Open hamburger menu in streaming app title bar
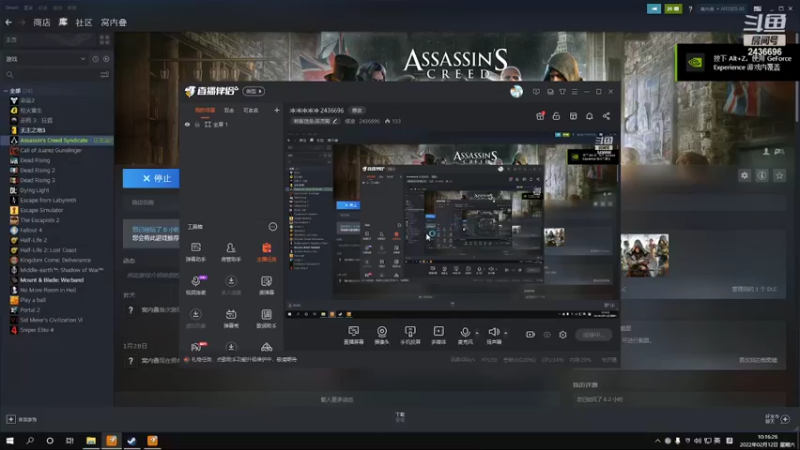 tap(574, 92)
